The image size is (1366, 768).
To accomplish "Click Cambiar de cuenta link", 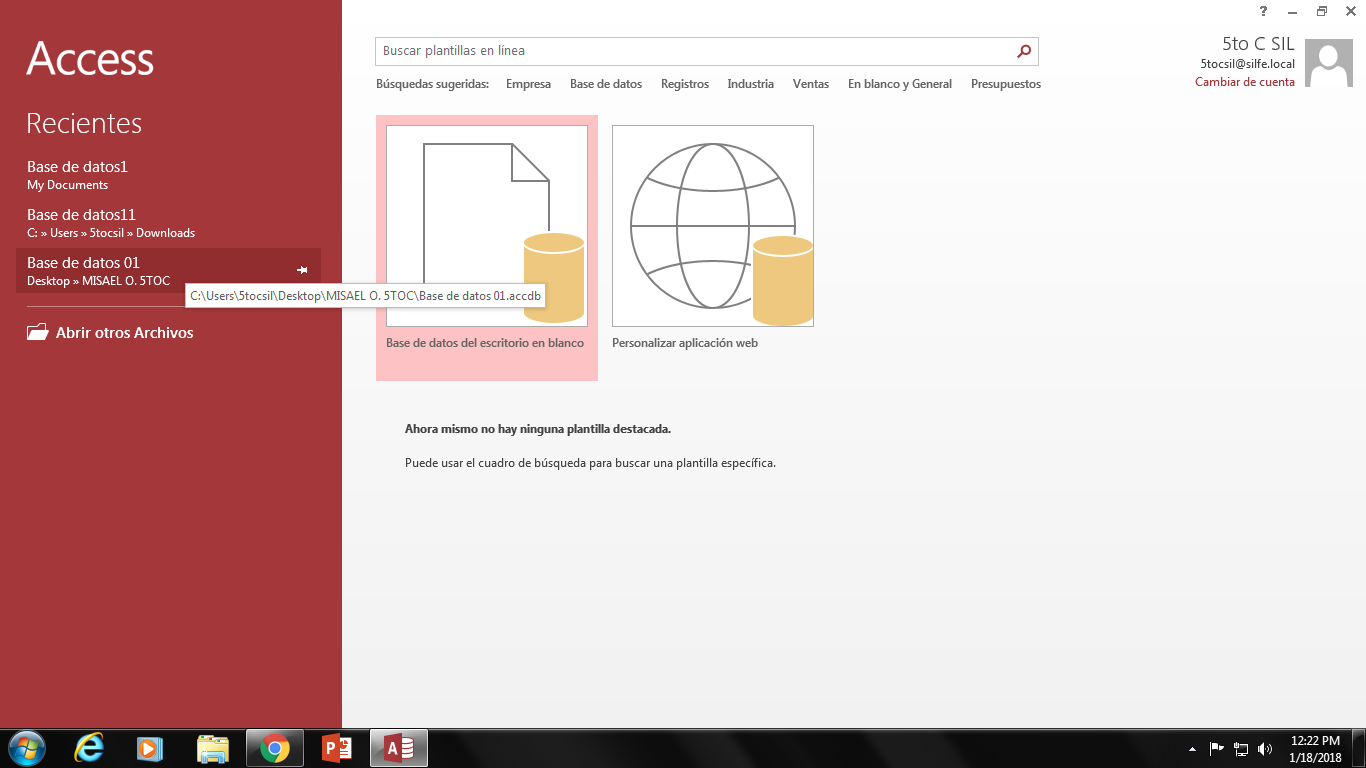I will click(x=1245, y=82).
